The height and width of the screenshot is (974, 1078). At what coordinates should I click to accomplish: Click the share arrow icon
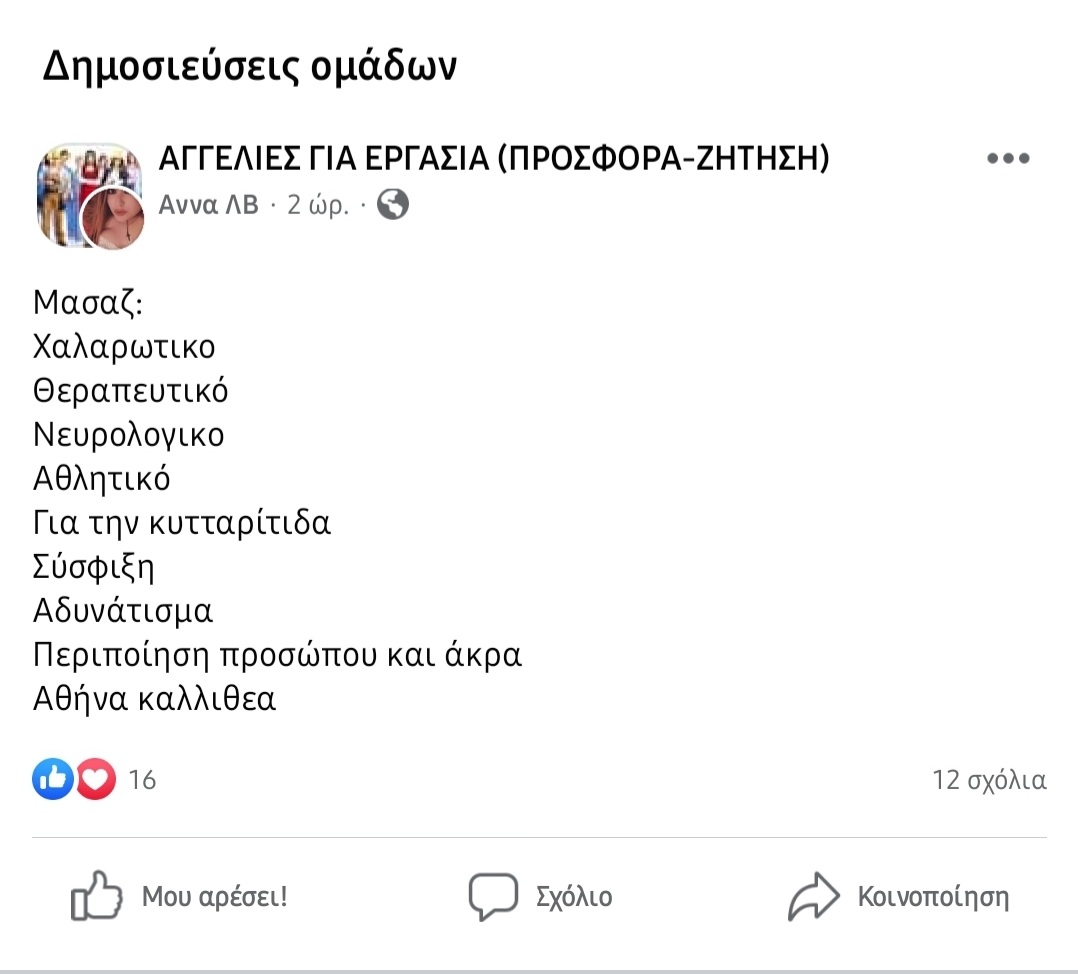813,896
